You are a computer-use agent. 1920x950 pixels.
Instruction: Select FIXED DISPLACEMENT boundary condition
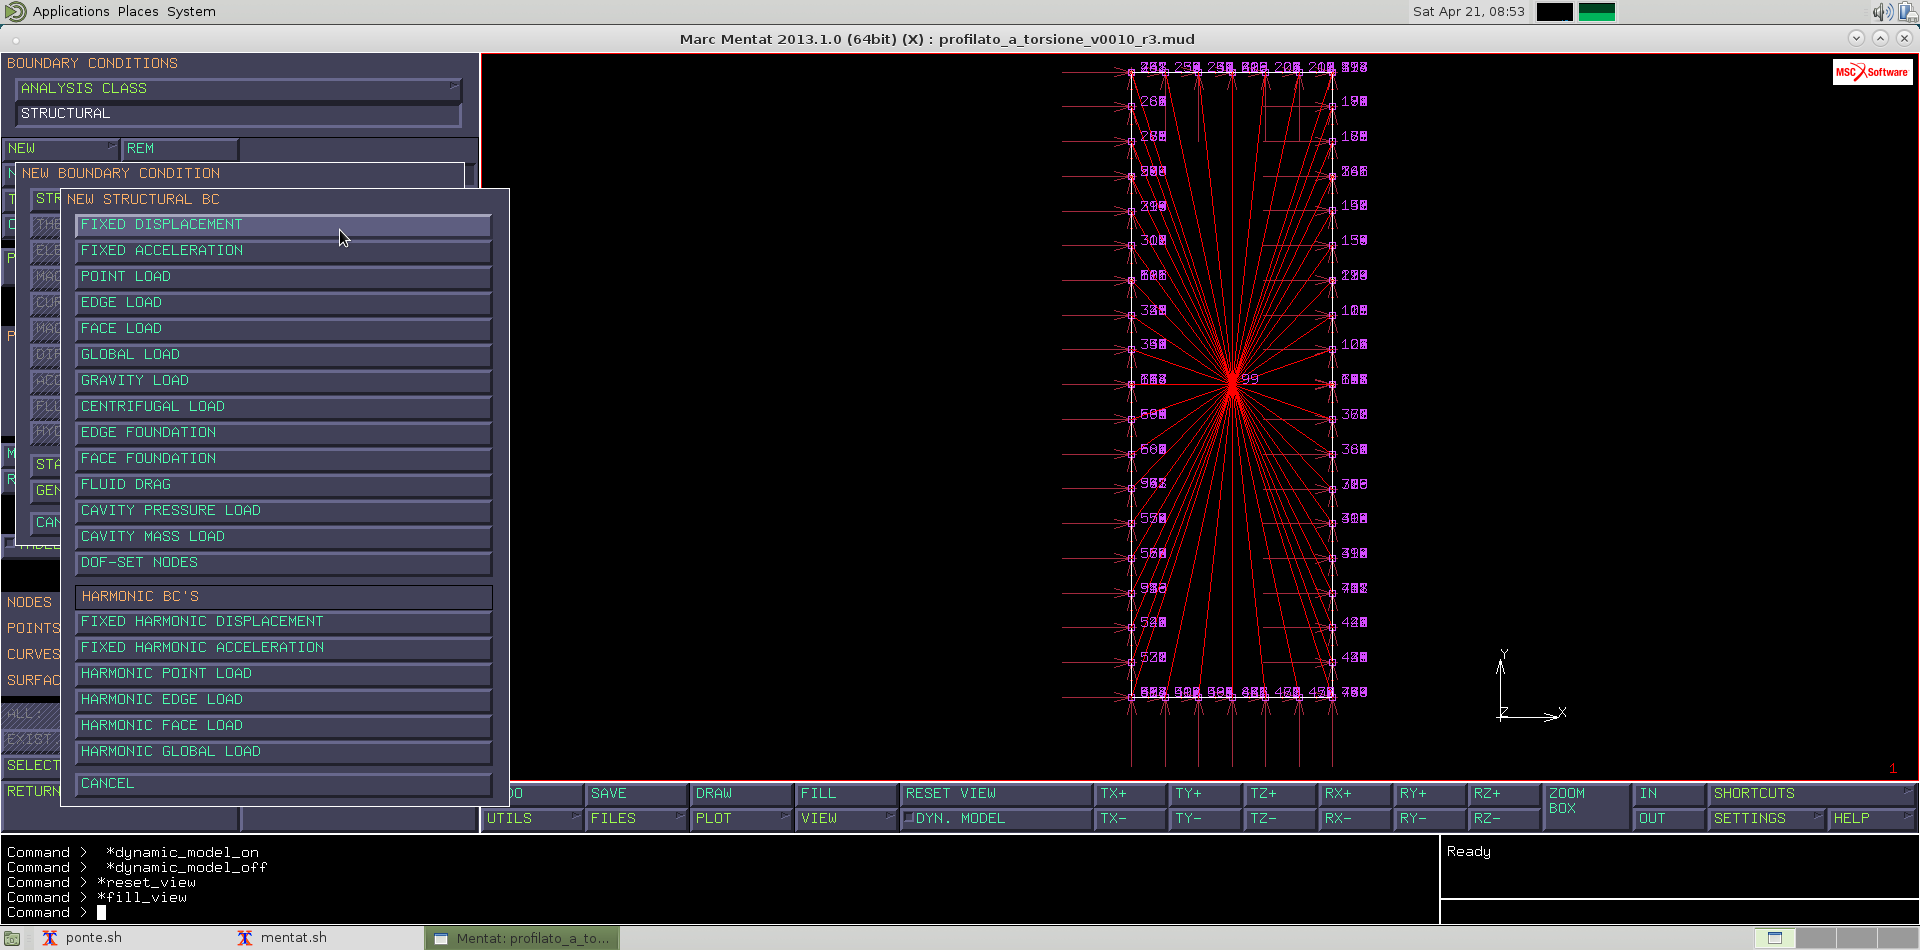[283, 225]
